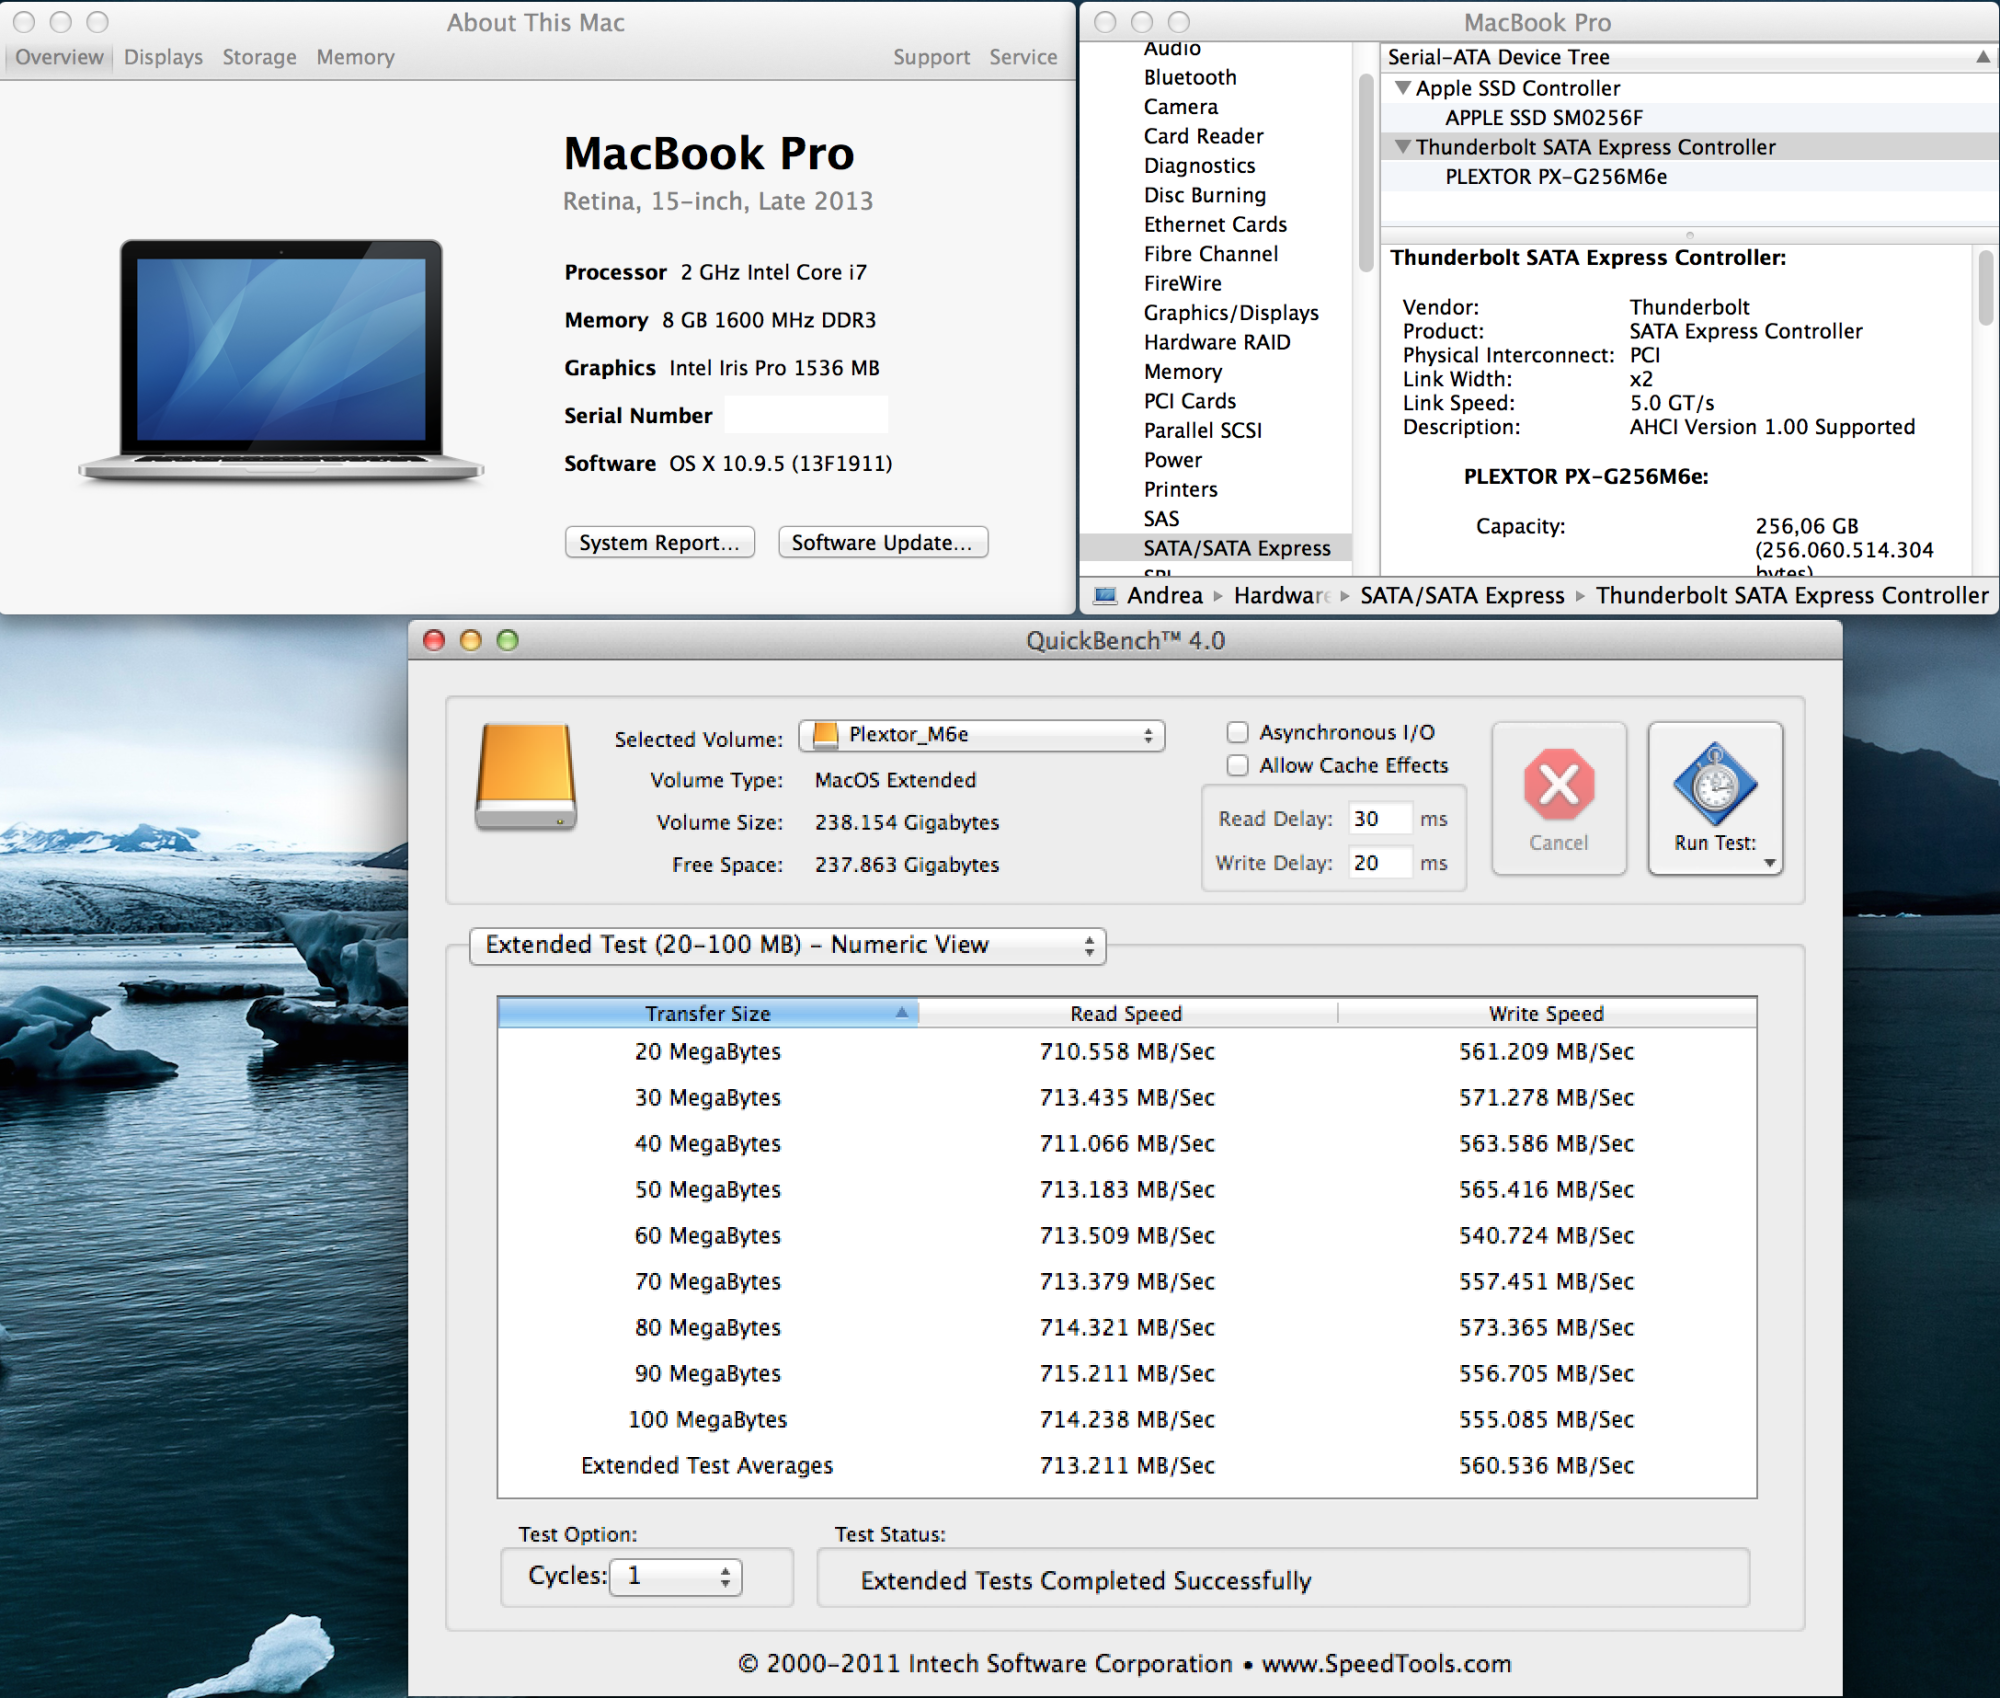Zoom QuickBench with the green button
2000x1698 pixels.
coord(508,640)
